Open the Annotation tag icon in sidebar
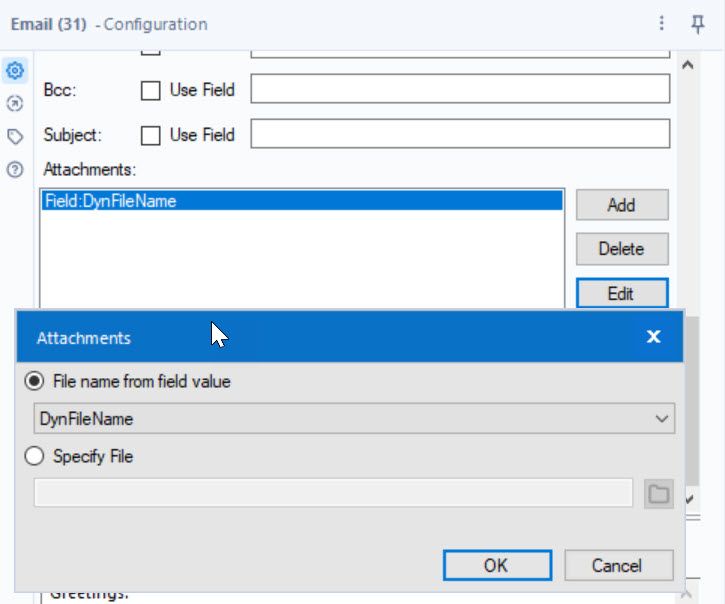This screenshot has height=604, width=725. (15, 136)
